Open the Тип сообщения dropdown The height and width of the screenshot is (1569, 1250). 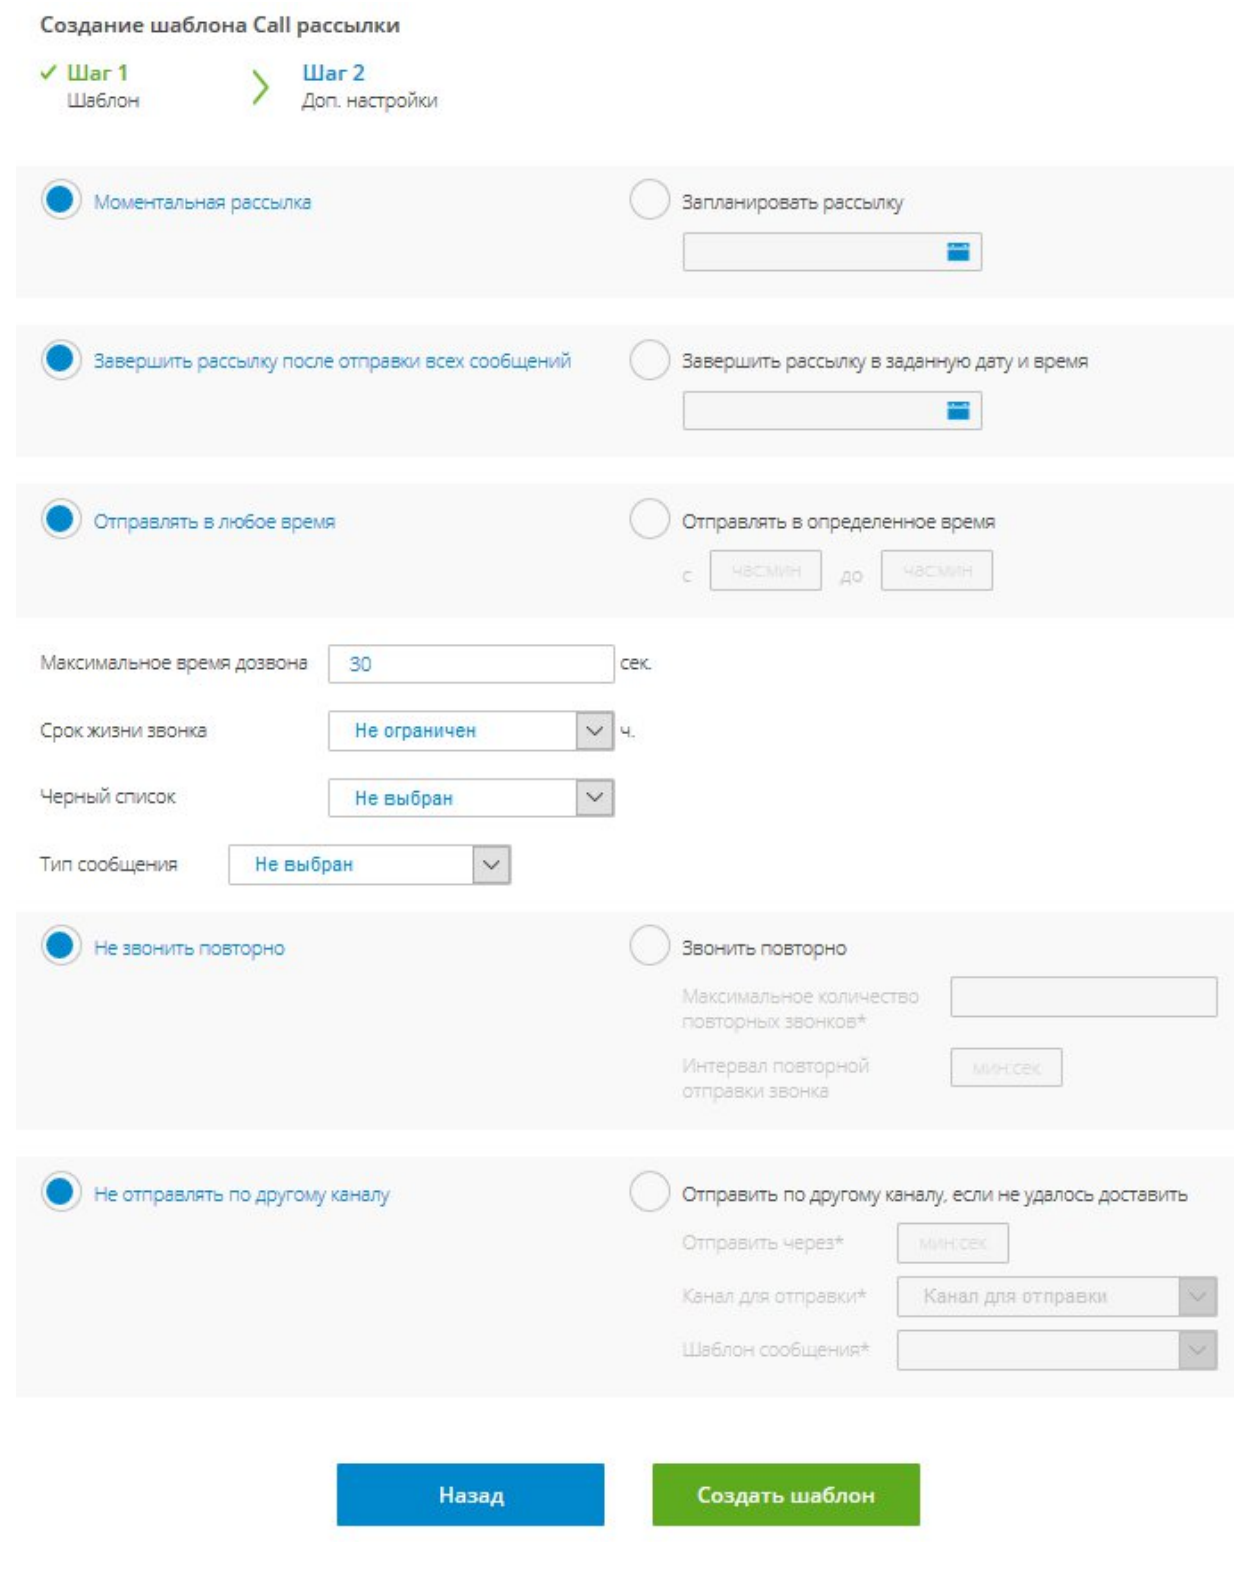(491, 865)
